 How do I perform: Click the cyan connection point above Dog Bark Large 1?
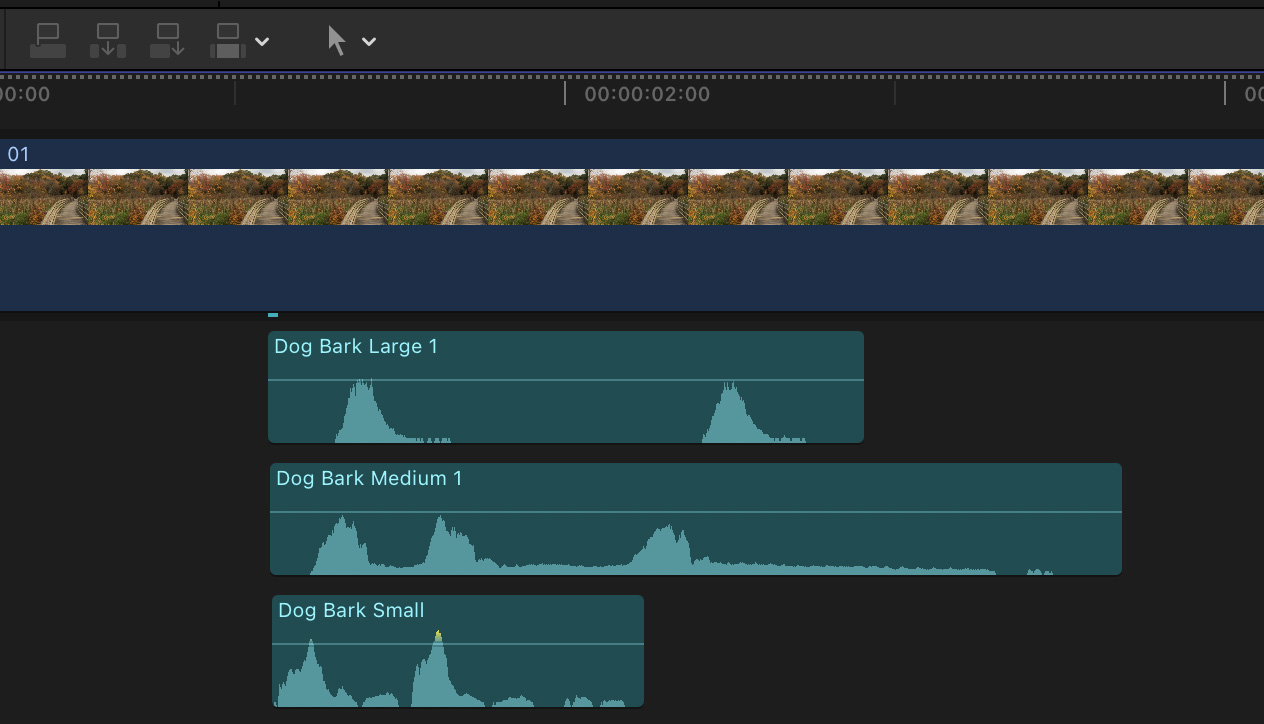coord(273,315)
